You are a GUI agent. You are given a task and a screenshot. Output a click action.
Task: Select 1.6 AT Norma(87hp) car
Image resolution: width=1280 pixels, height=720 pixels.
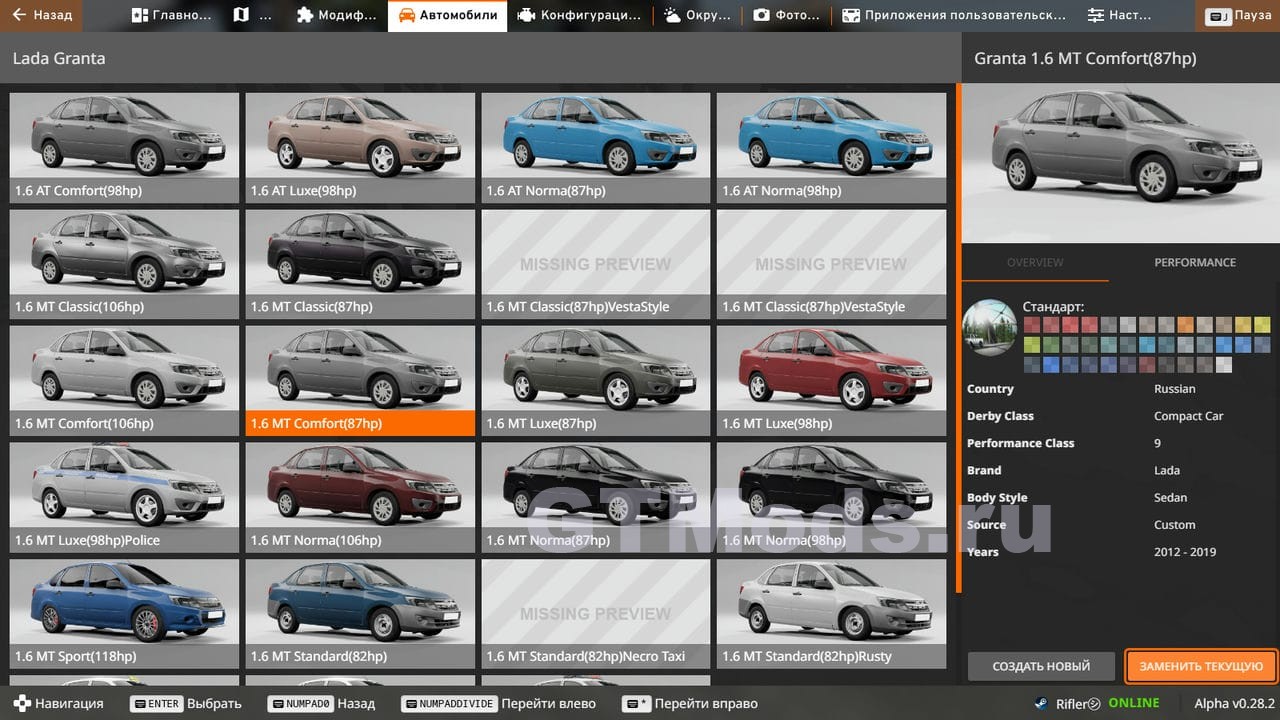point(596,148)
